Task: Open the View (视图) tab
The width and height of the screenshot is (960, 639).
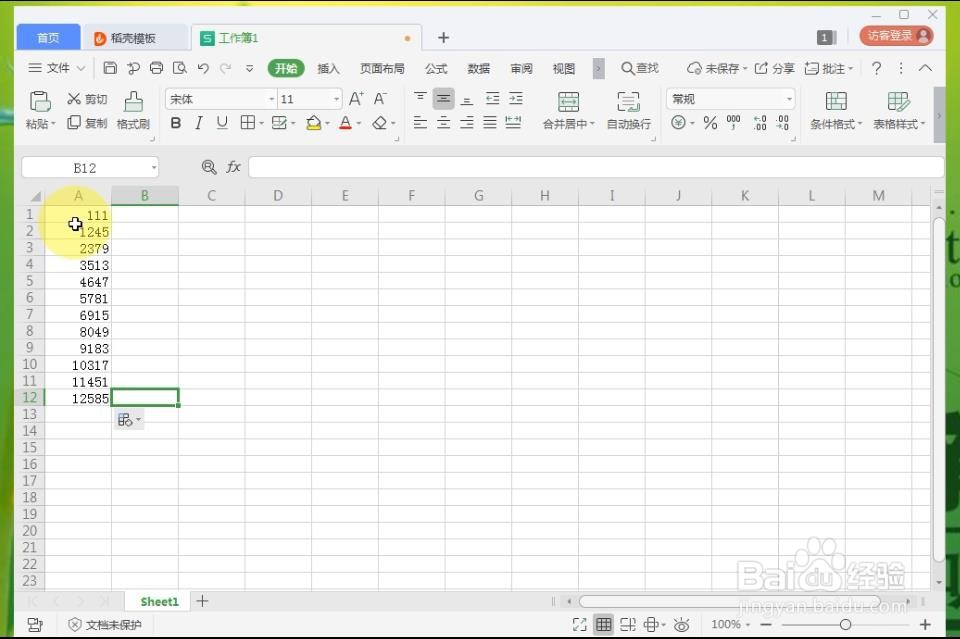Action: [x=563, y=69]
